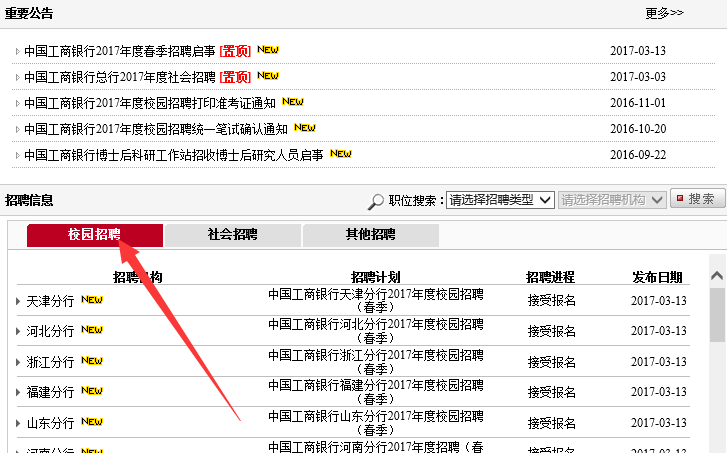Viewport: 727px width, 453px height.
Task: Click the 重要公告 section heading
Action: [x=29, y=13]
